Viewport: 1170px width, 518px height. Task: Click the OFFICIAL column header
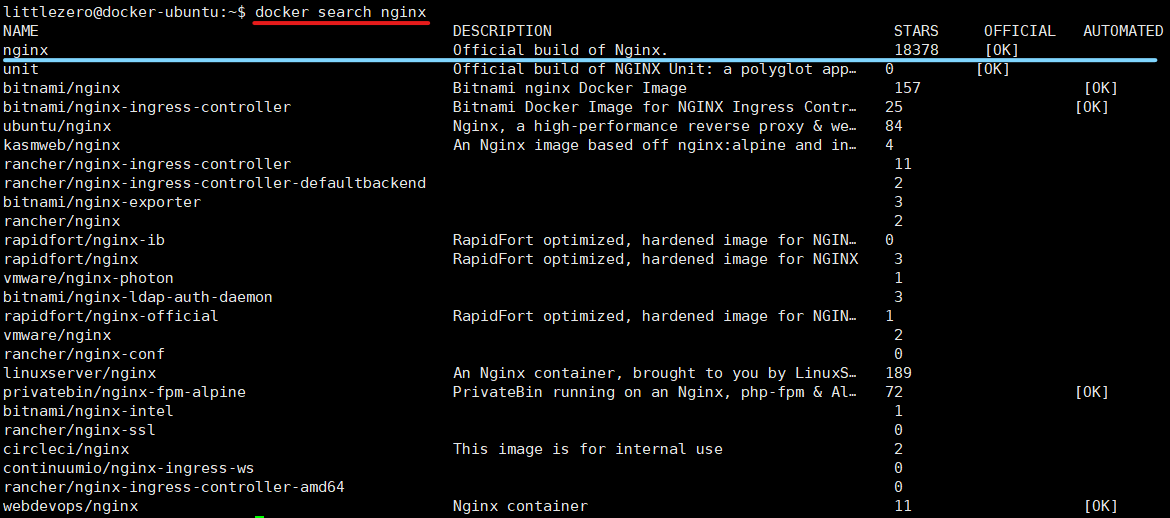click(1019, 31)
